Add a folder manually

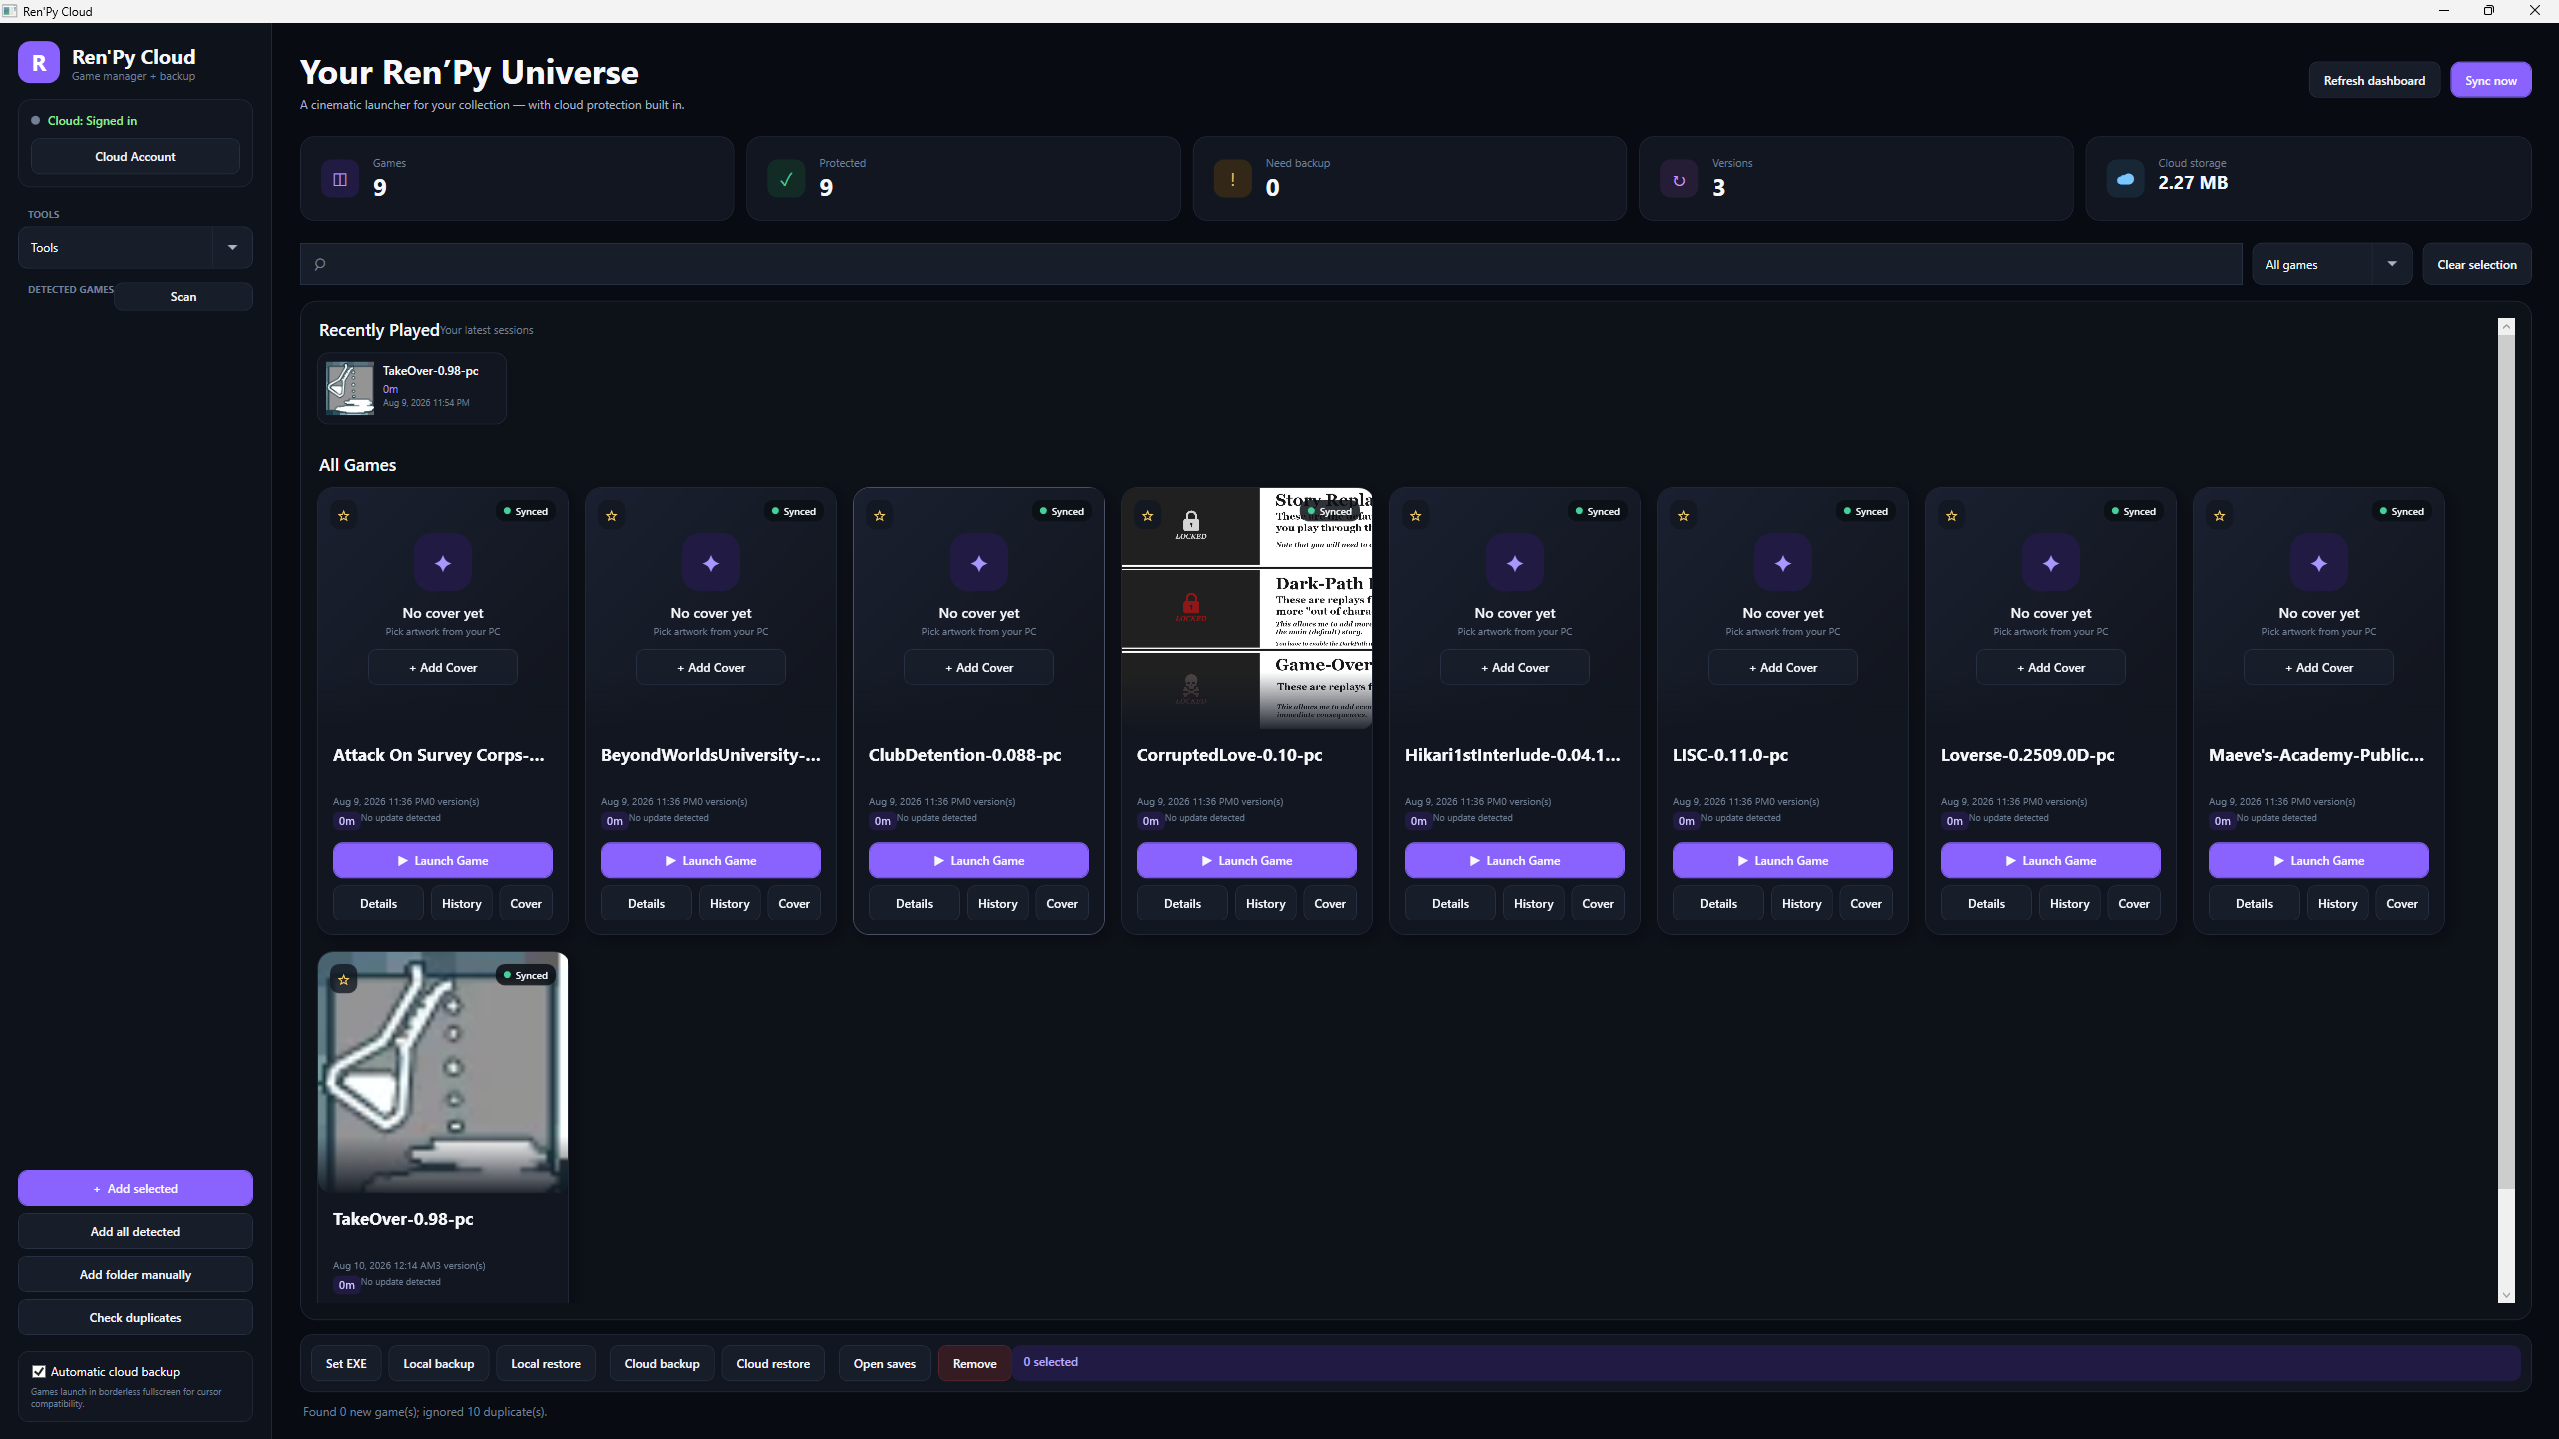point(135,1275)
